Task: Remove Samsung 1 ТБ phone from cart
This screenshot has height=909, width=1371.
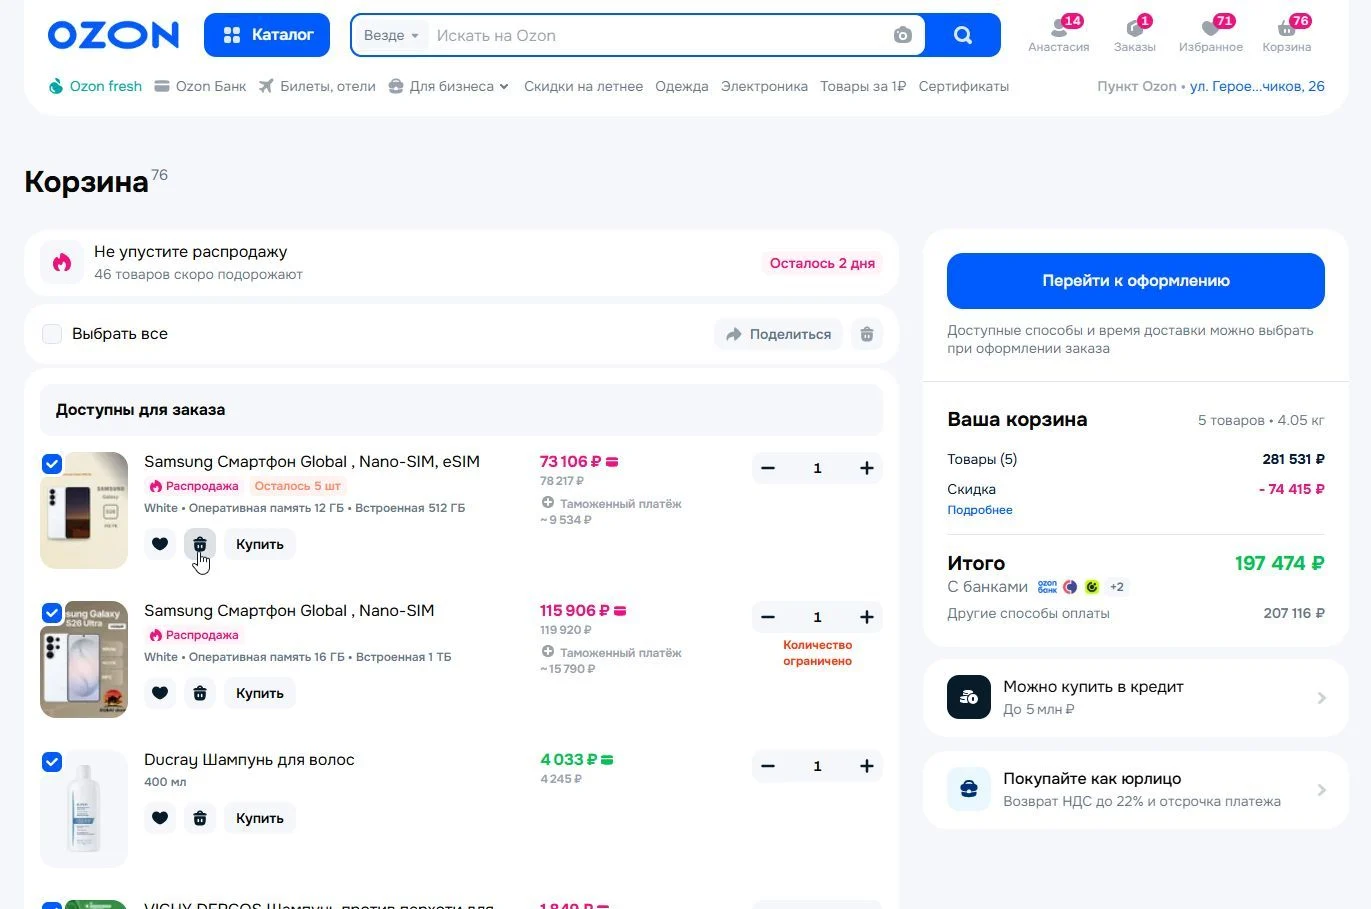Action: [x=200, y=693]
